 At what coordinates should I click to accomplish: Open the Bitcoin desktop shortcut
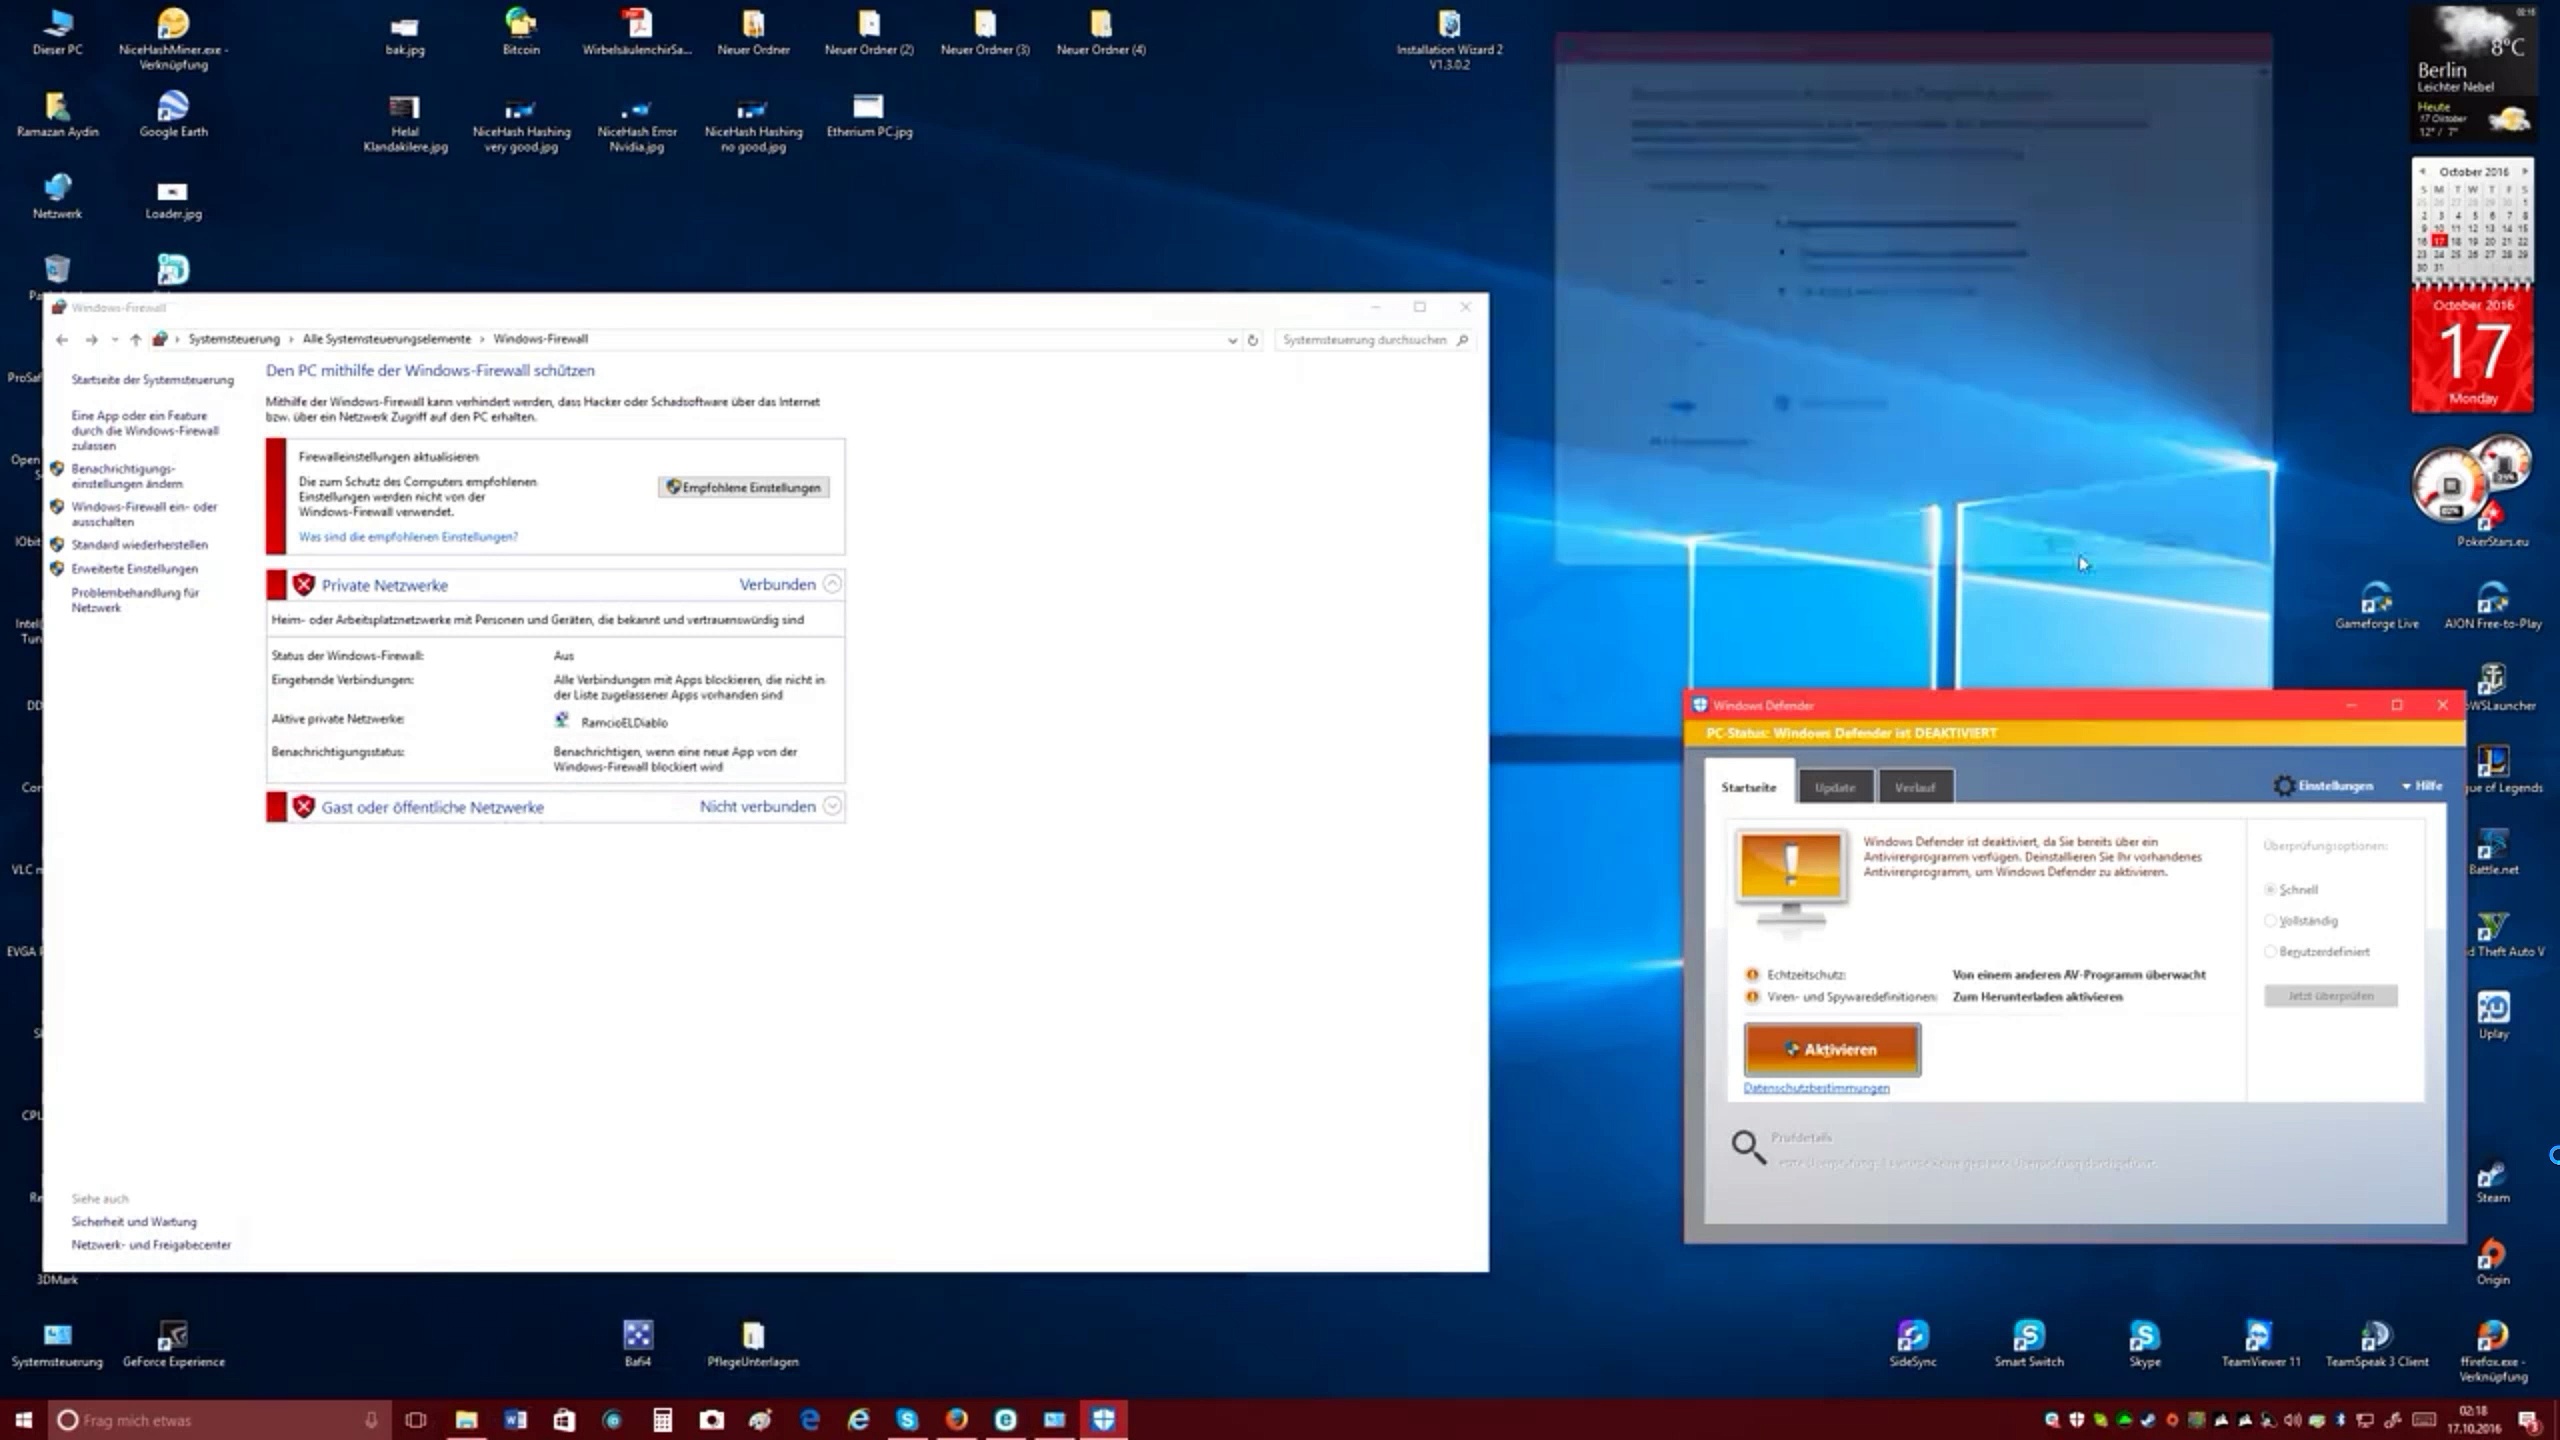pyautogui.click(x=520, y=25)
